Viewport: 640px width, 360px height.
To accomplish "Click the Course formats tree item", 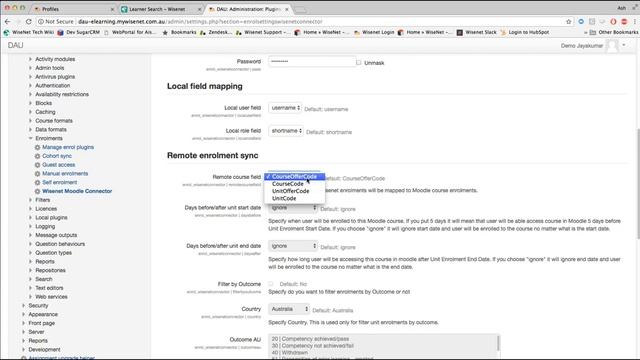I will point(54,121).
